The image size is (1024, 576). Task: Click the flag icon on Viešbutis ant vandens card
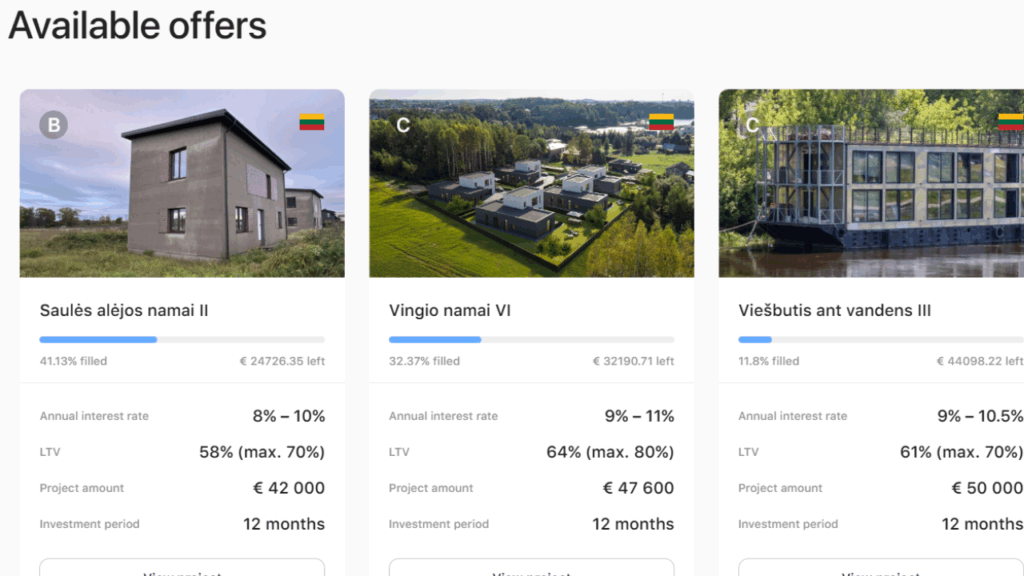[x=1010, y=122]
